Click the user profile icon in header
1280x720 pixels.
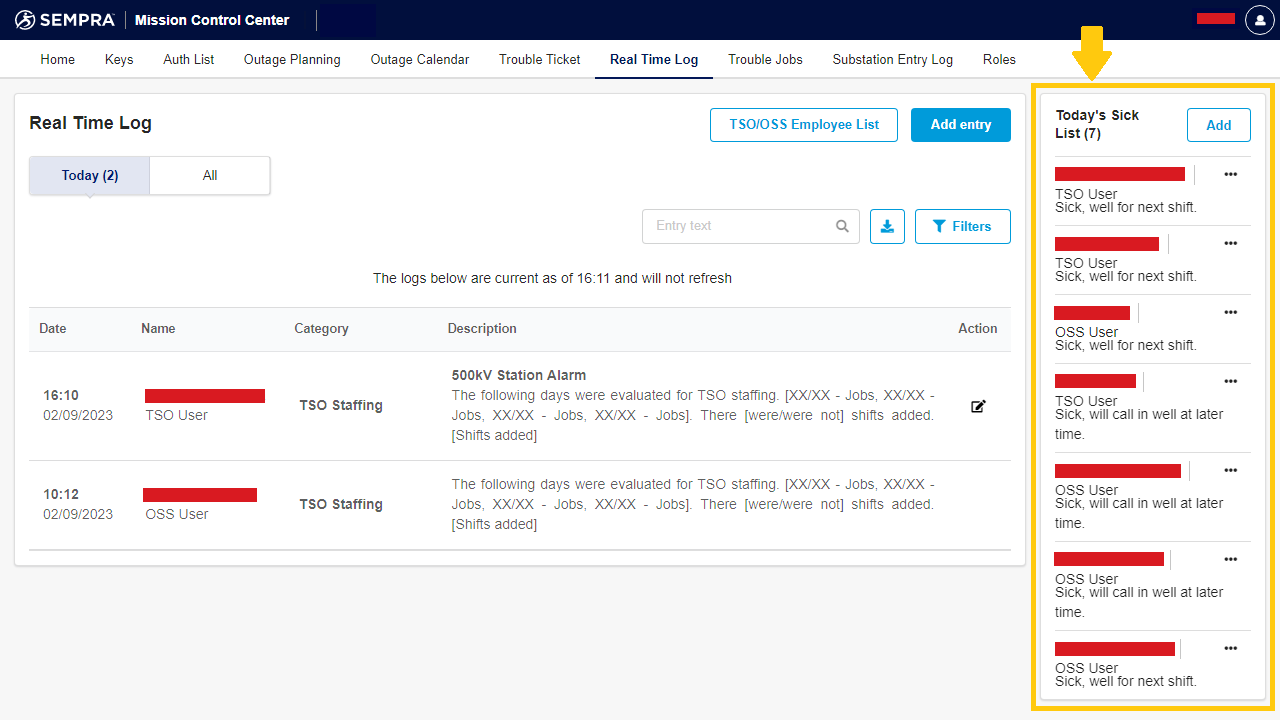click(x=1259, y=20)
